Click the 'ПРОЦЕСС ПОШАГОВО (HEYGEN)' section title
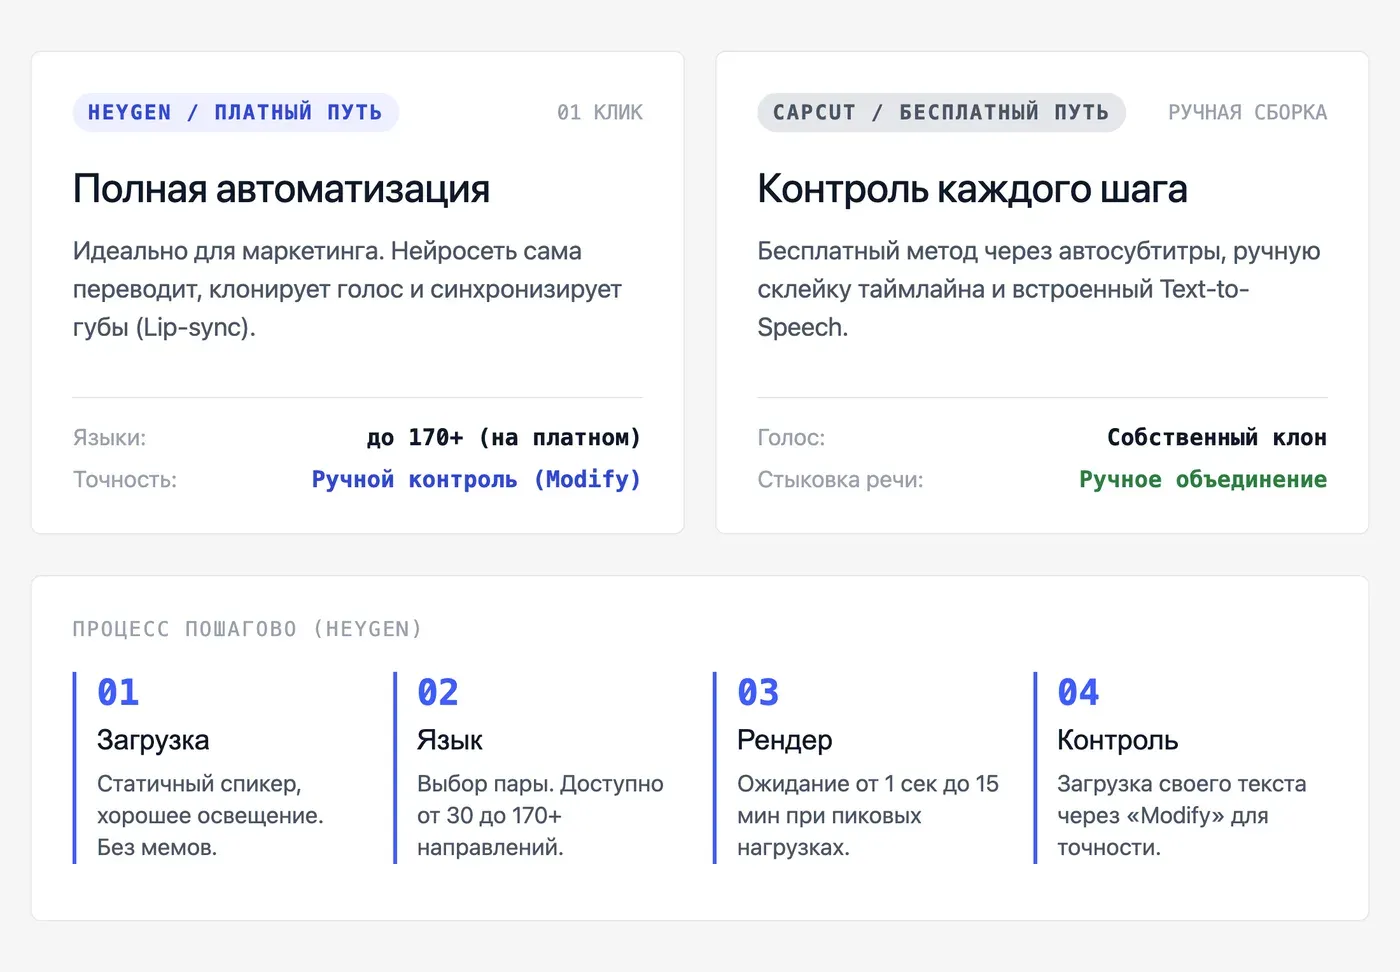Viewport: 1400px width, 972px height. [x=247, y=629]
